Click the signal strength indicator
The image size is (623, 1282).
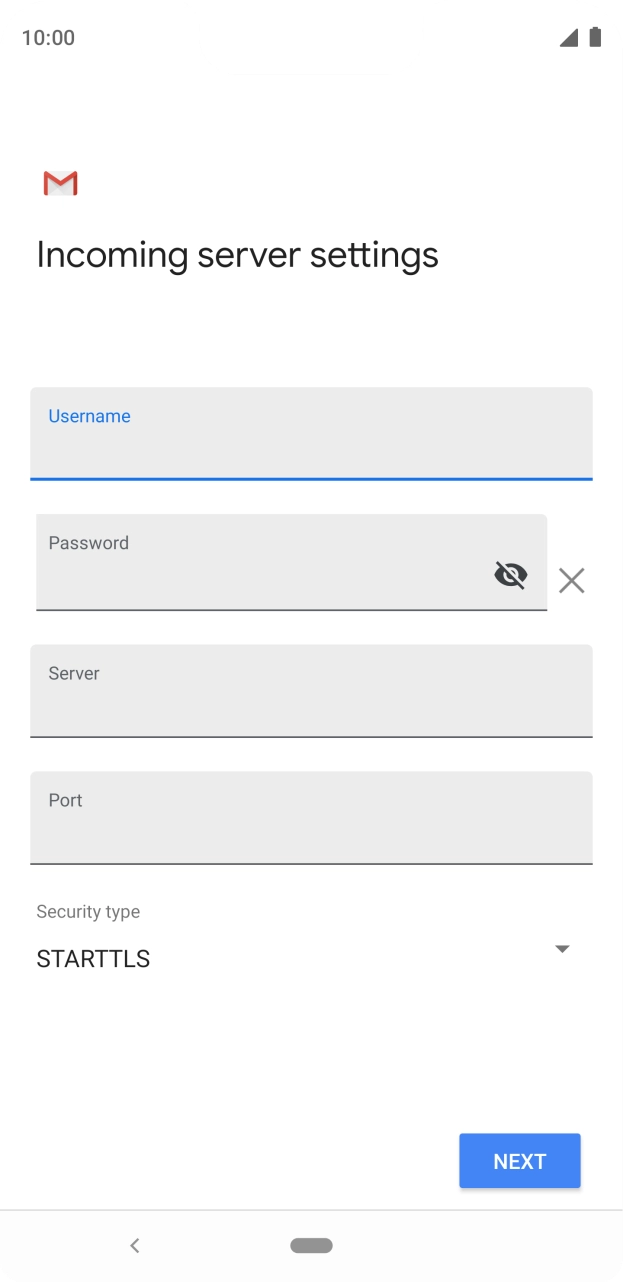pyautogui.click(x=568, y=37)
